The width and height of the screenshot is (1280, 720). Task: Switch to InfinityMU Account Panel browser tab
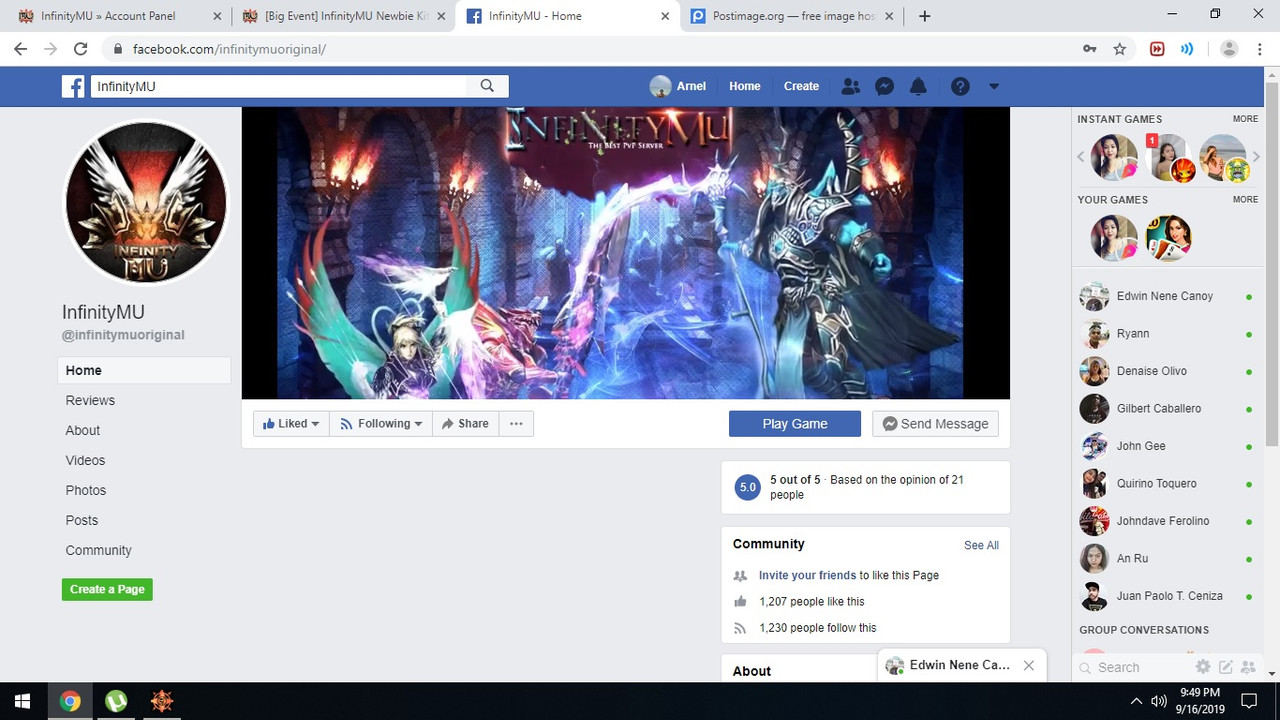pyautogui.click(x=117, y=16)
